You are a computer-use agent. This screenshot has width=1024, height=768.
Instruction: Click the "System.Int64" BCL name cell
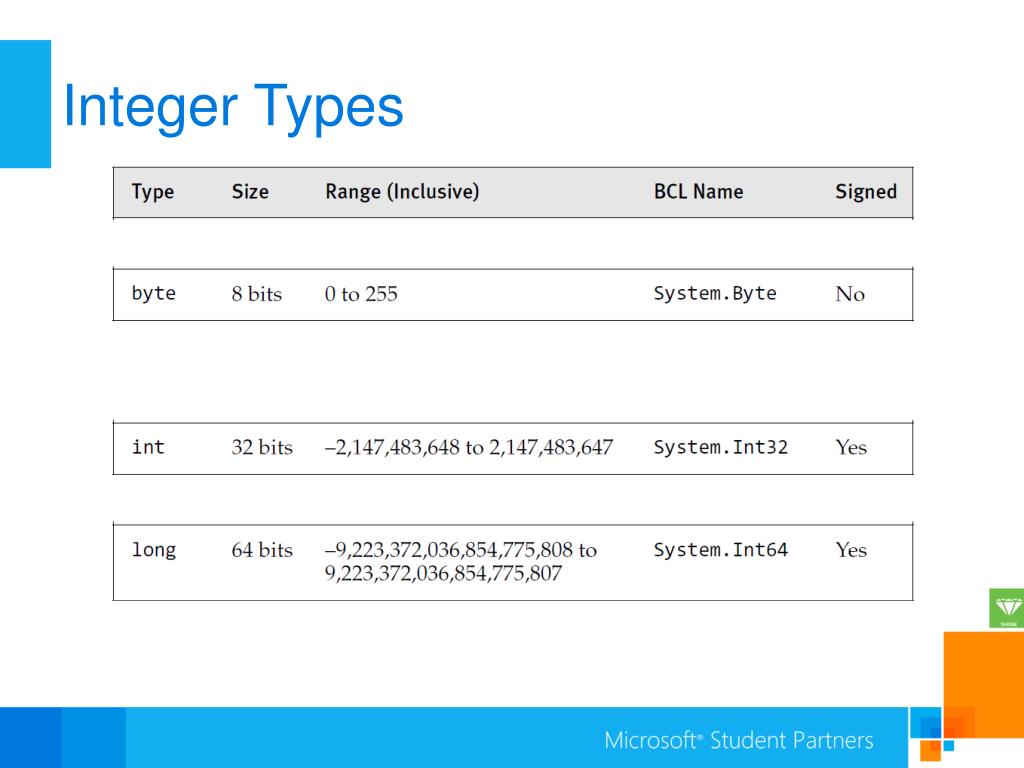pos(721,550)
